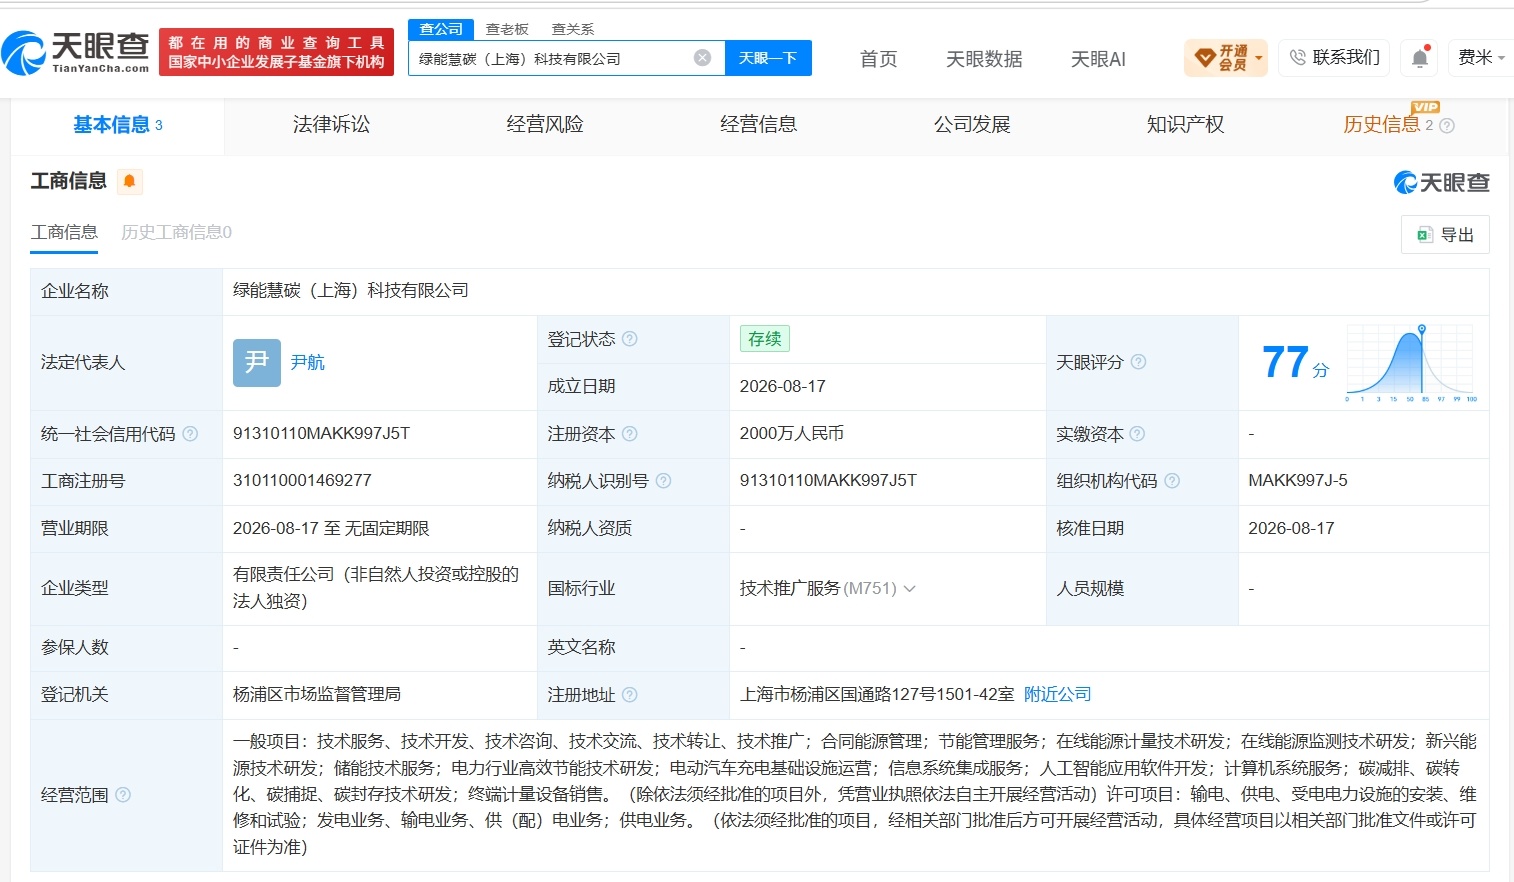Click help icon next to 纳税人识别号

point(663,481)
